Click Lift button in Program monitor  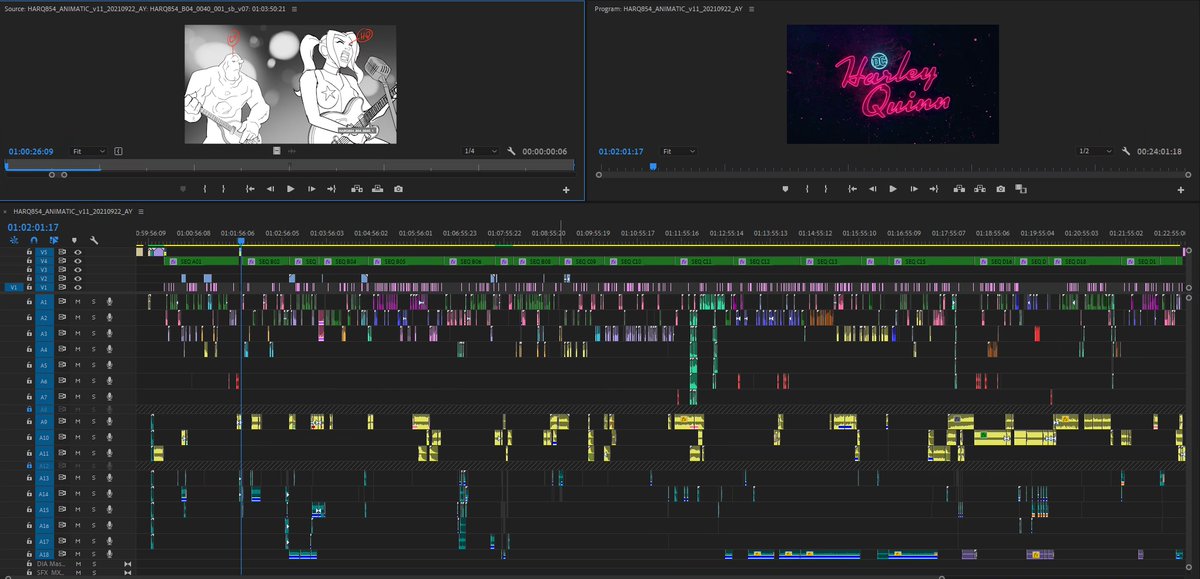[x=959, y=188]
